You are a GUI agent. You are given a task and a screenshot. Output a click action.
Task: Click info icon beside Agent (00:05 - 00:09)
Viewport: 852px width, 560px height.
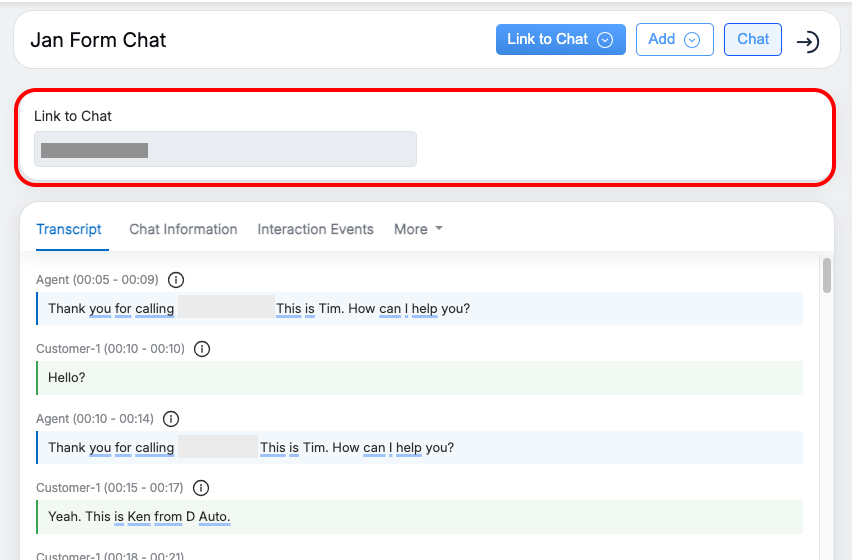pyautogui.click(x=176, y=280)
